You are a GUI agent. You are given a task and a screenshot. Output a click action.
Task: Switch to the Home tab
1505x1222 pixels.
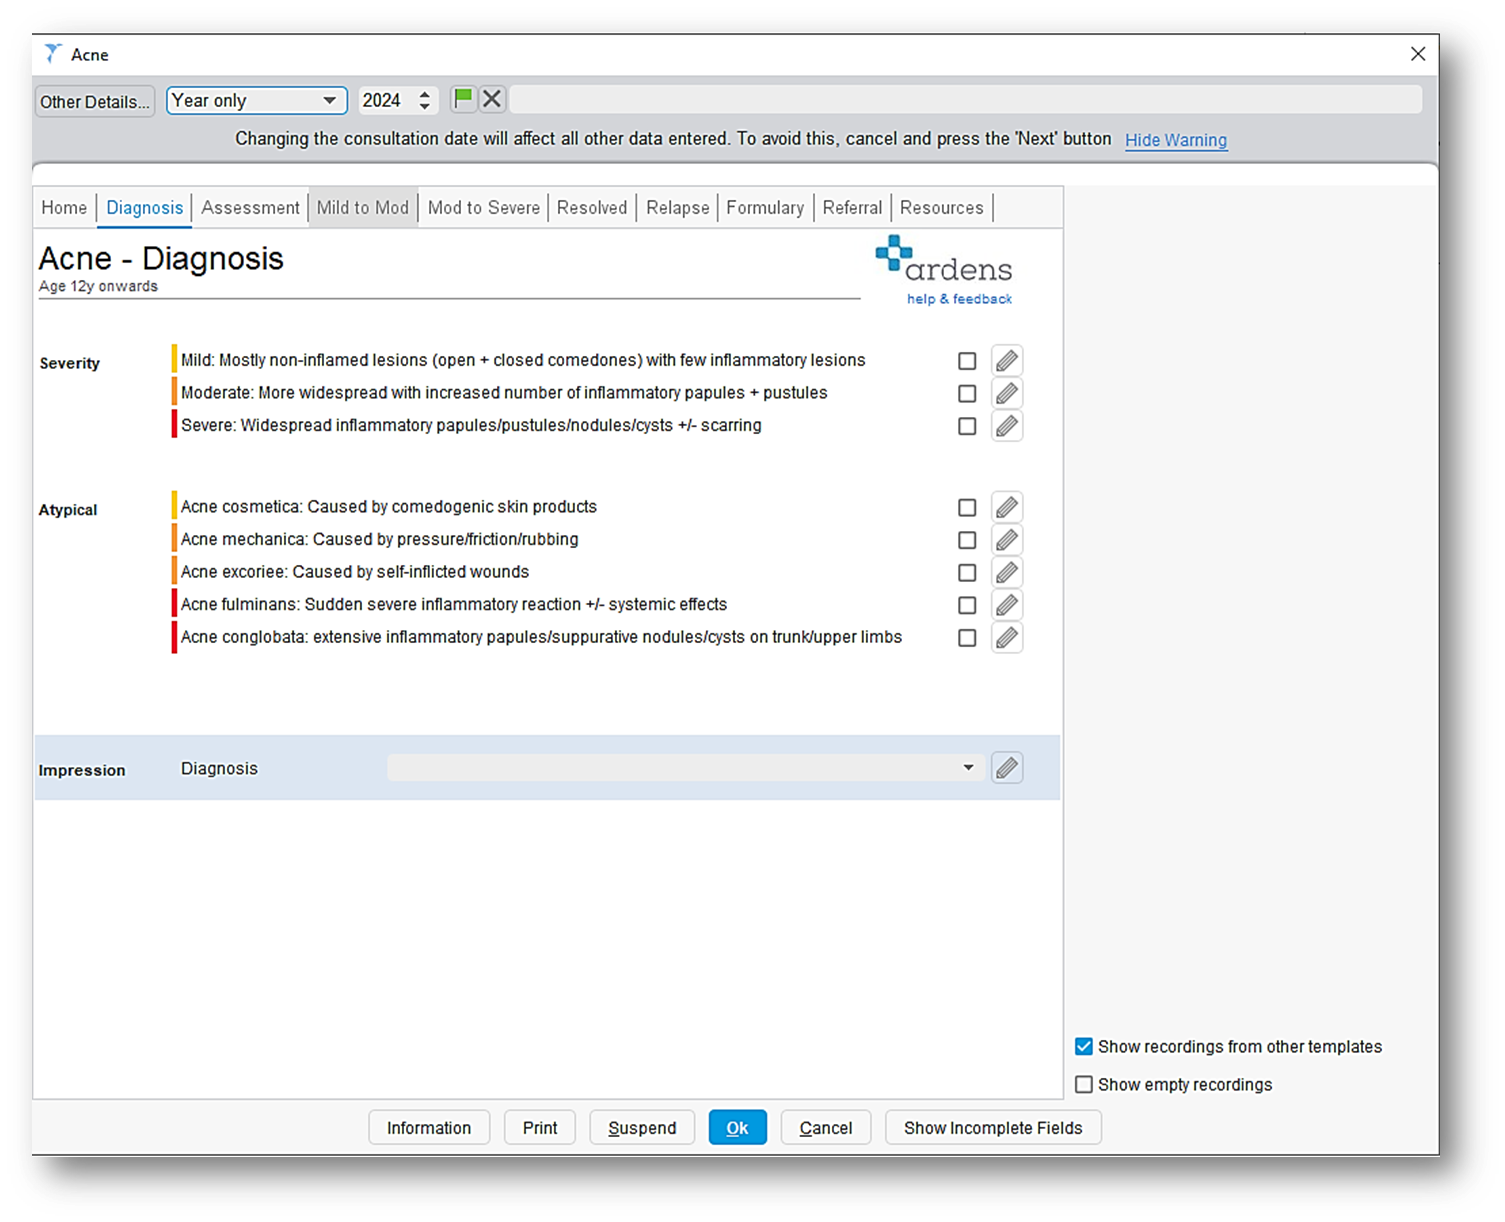click(64, 207)
